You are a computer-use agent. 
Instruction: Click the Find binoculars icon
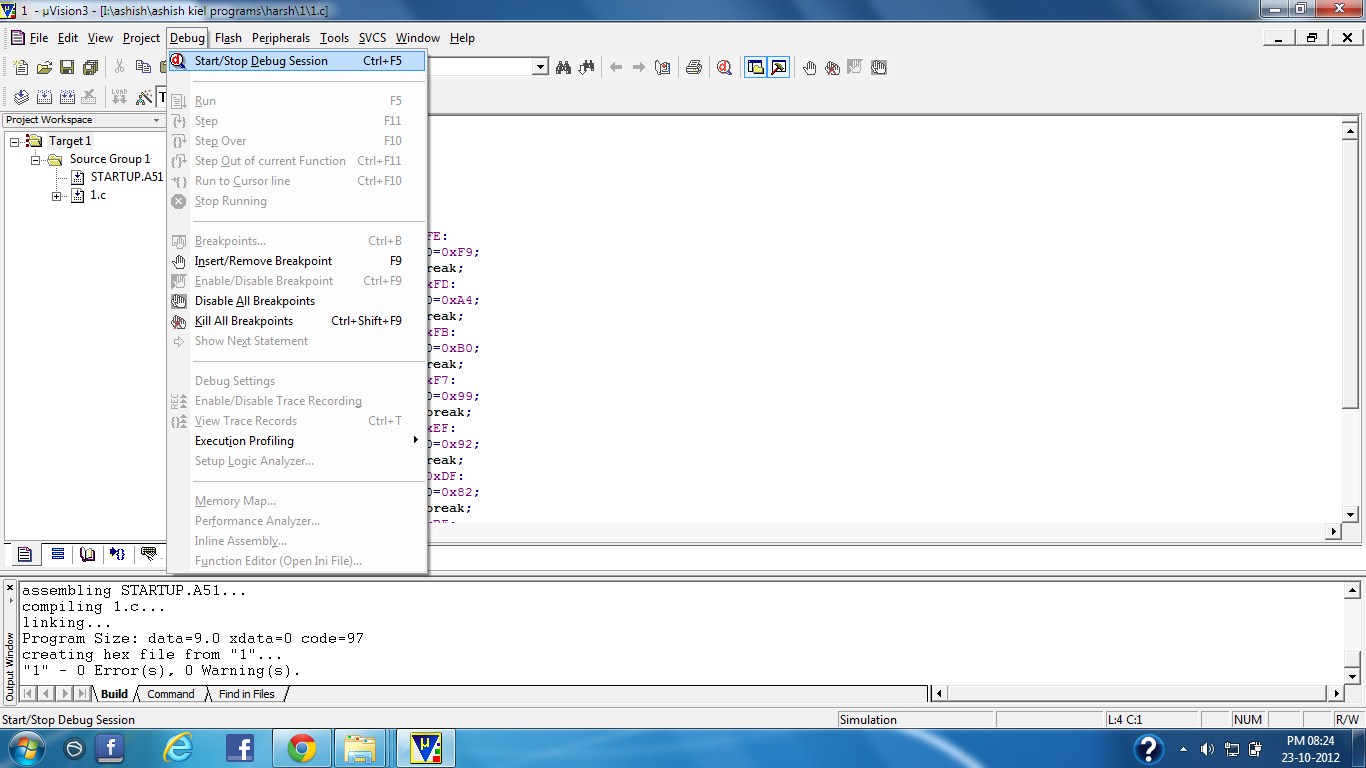click(x=563, y=67)
